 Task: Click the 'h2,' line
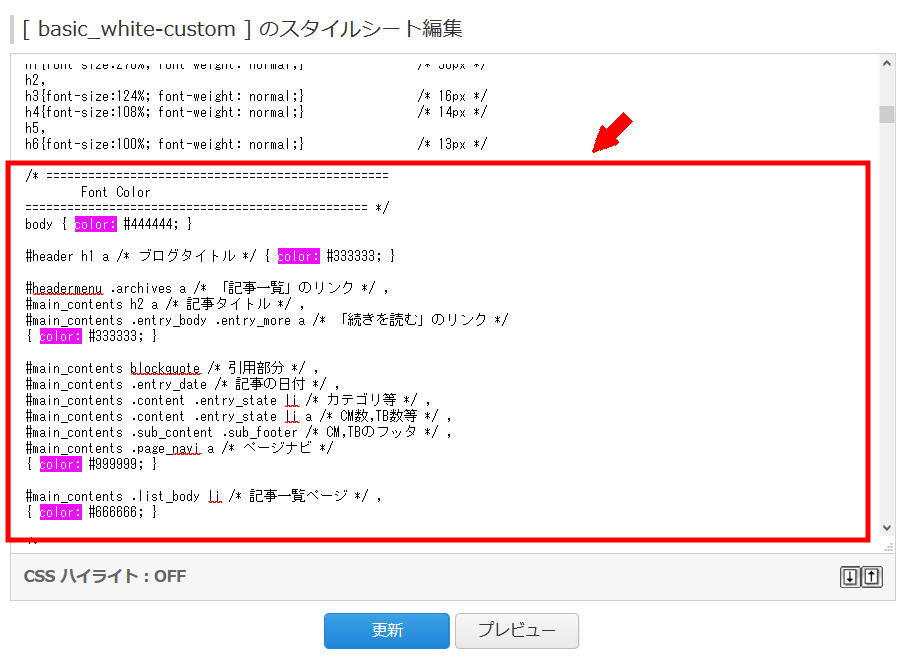tap(35, 80)
